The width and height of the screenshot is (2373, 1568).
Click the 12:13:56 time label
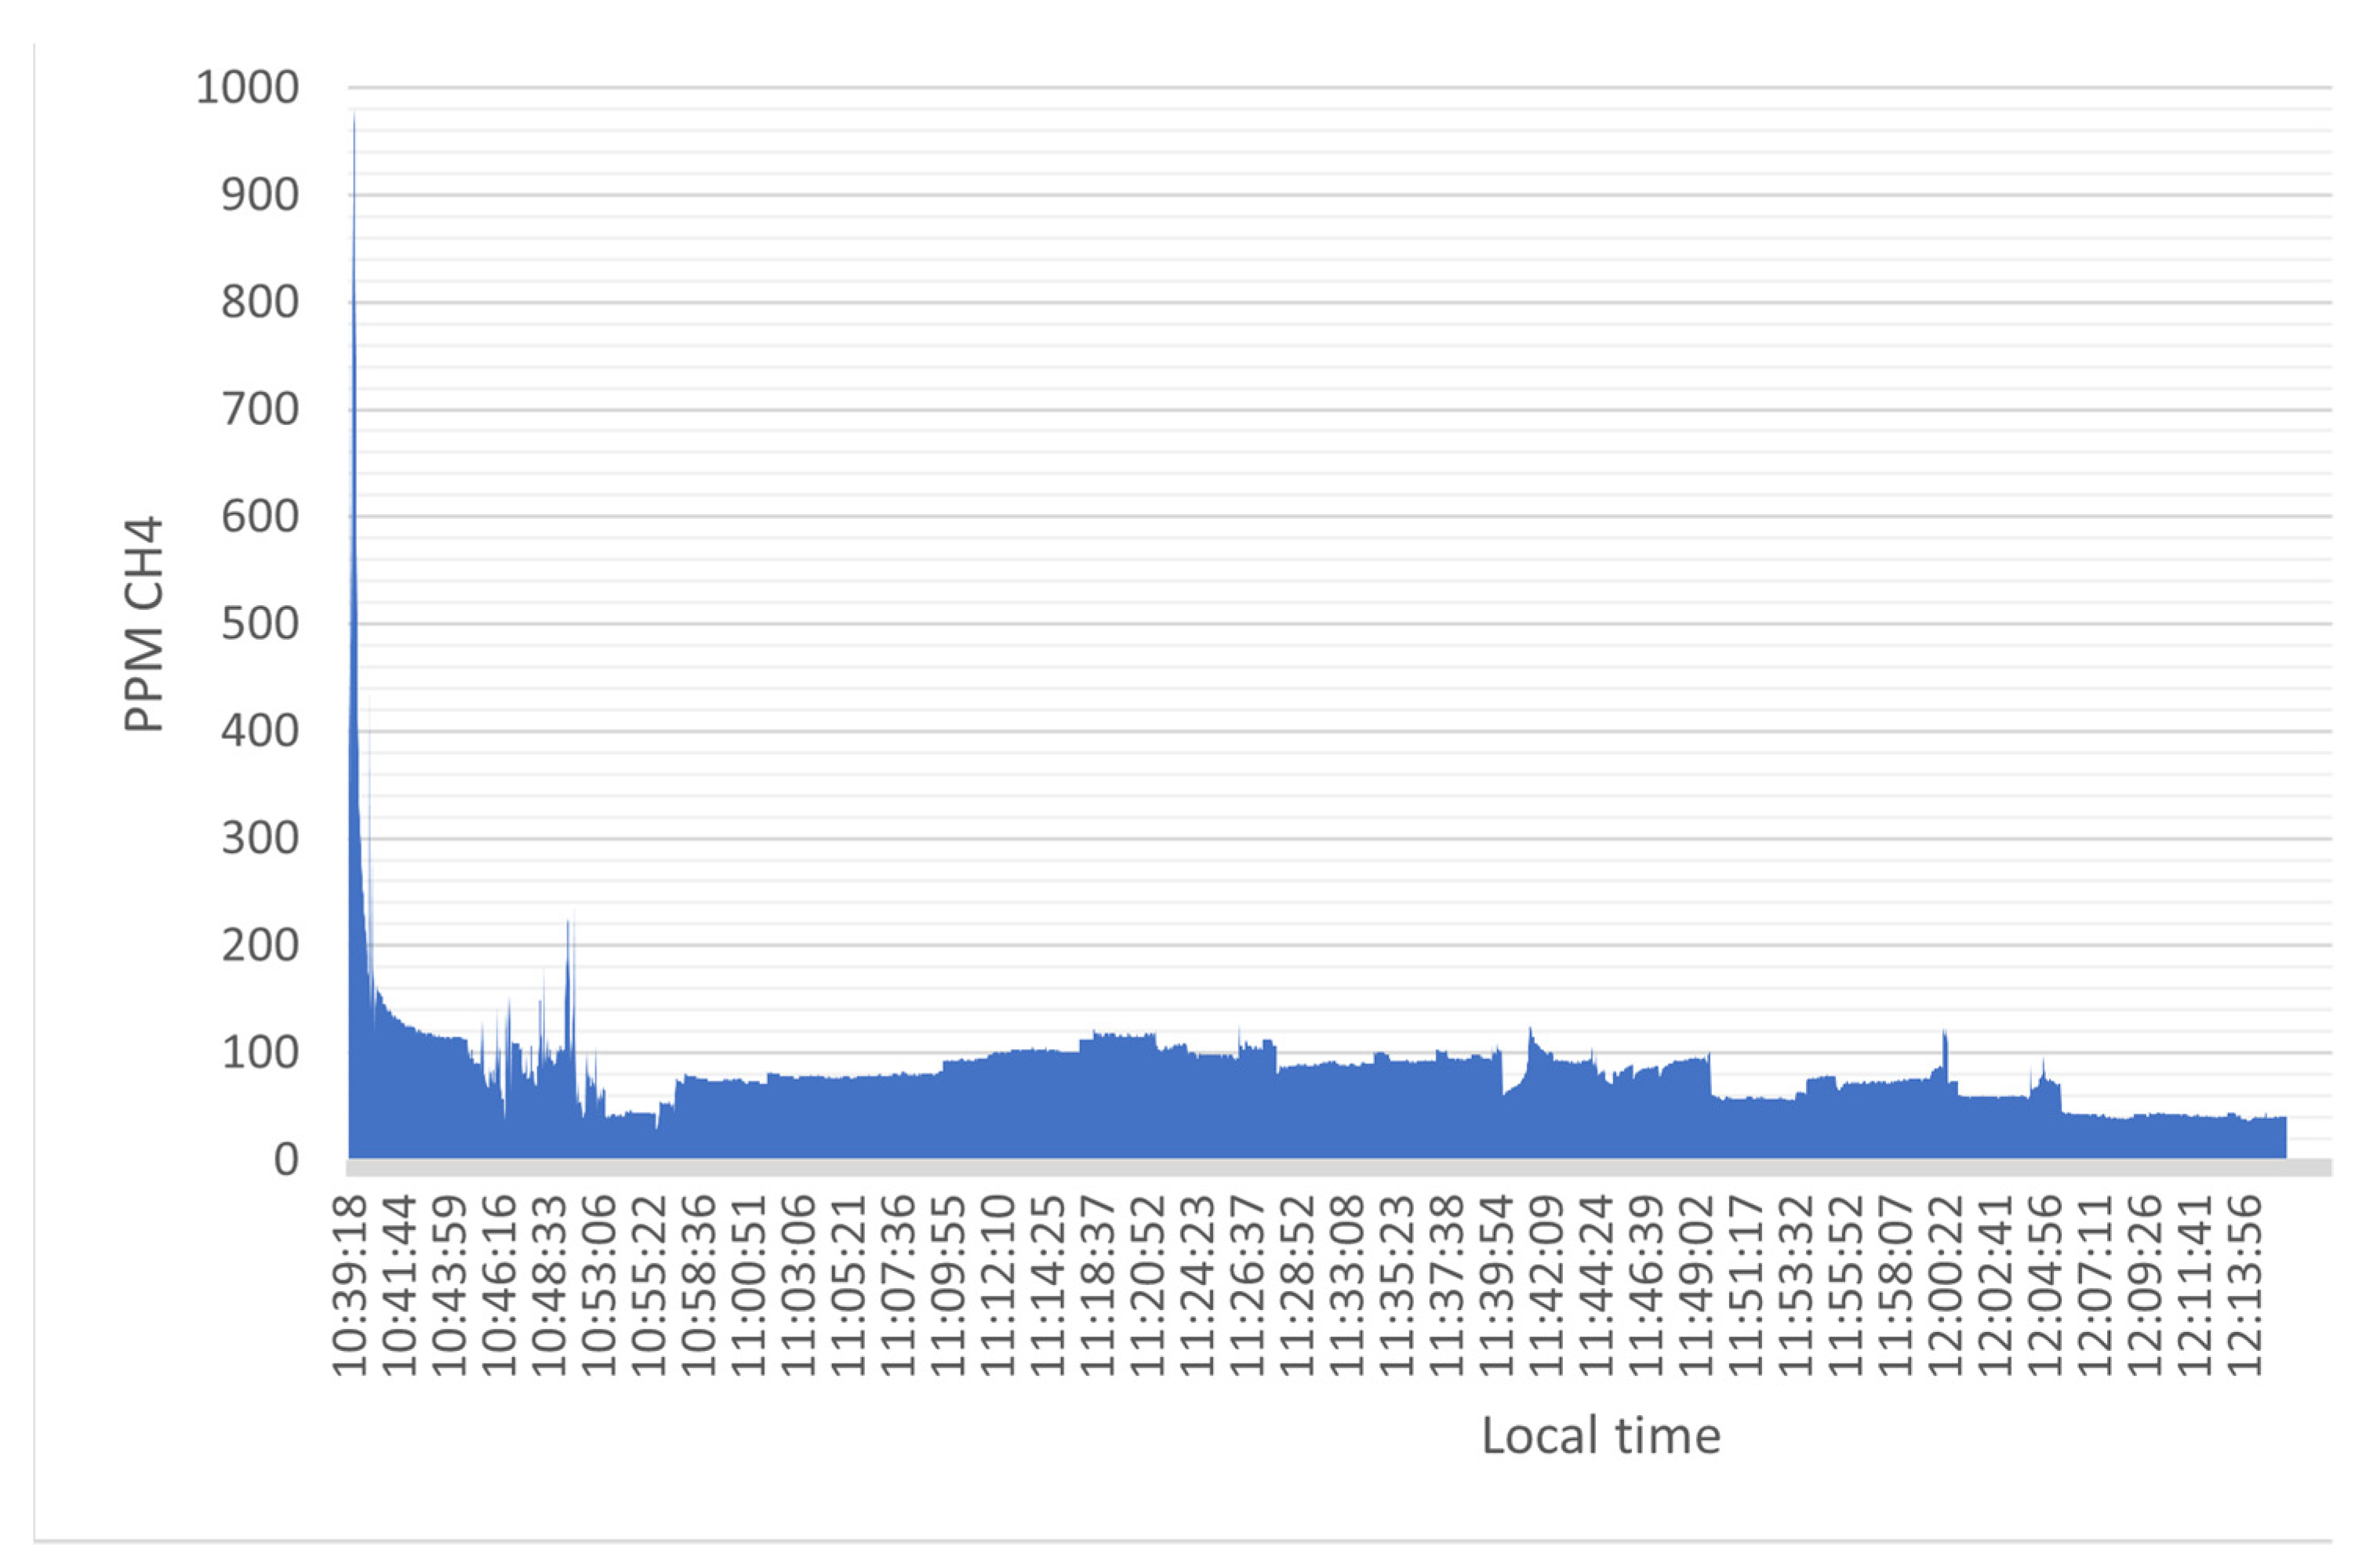coord(2246,1284)
